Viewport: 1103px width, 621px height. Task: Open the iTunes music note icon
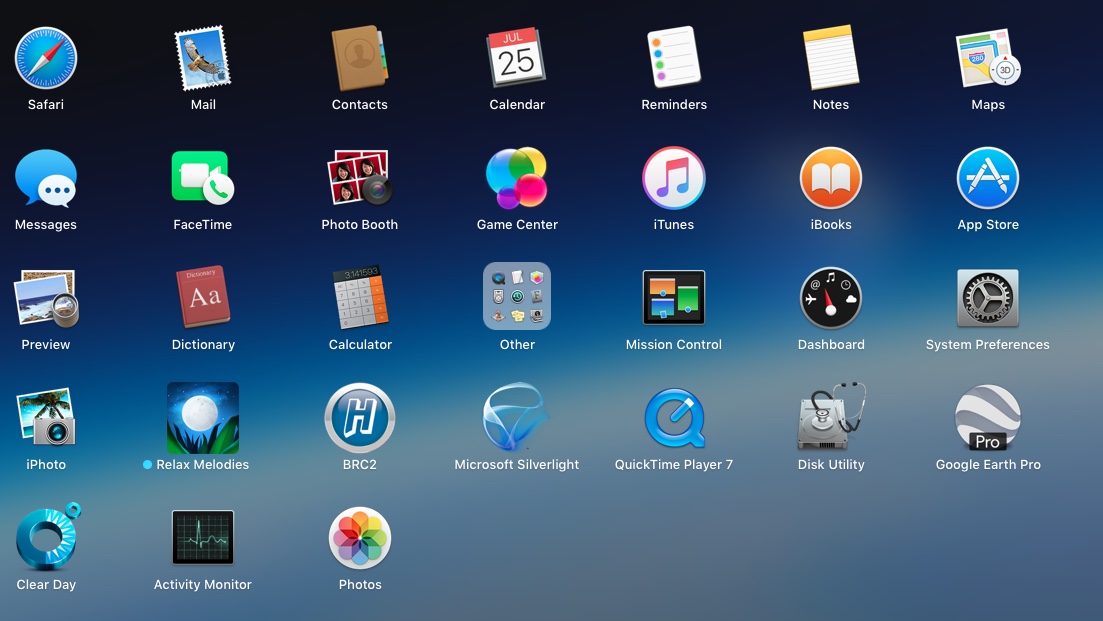tap(674, 178)
